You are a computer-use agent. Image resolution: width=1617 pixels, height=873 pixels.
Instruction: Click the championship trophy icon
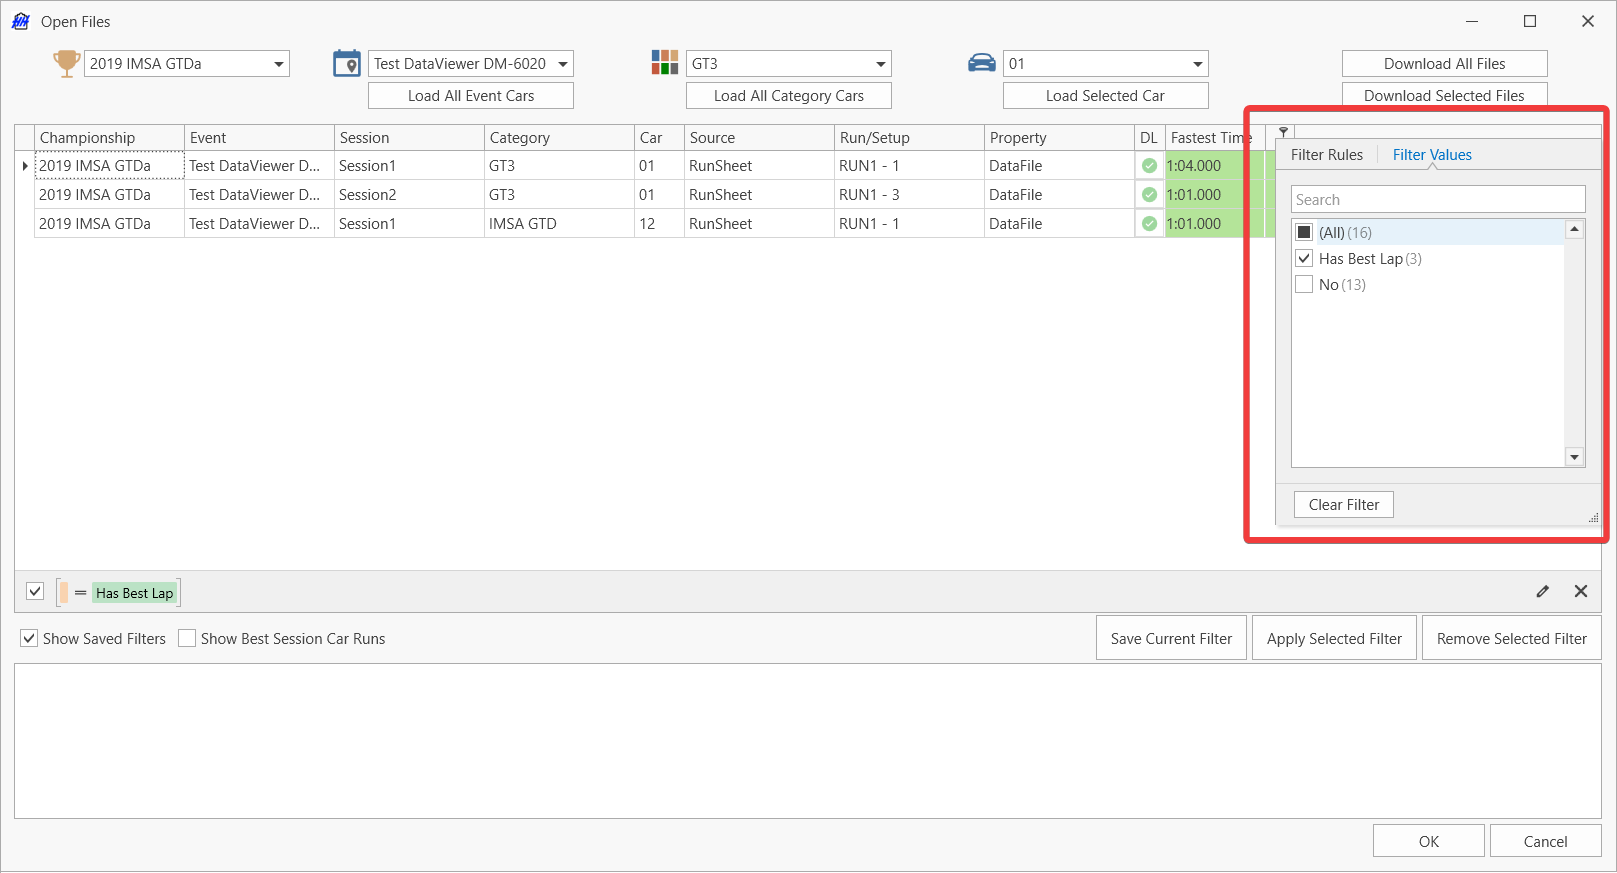(x=66, y=63)
